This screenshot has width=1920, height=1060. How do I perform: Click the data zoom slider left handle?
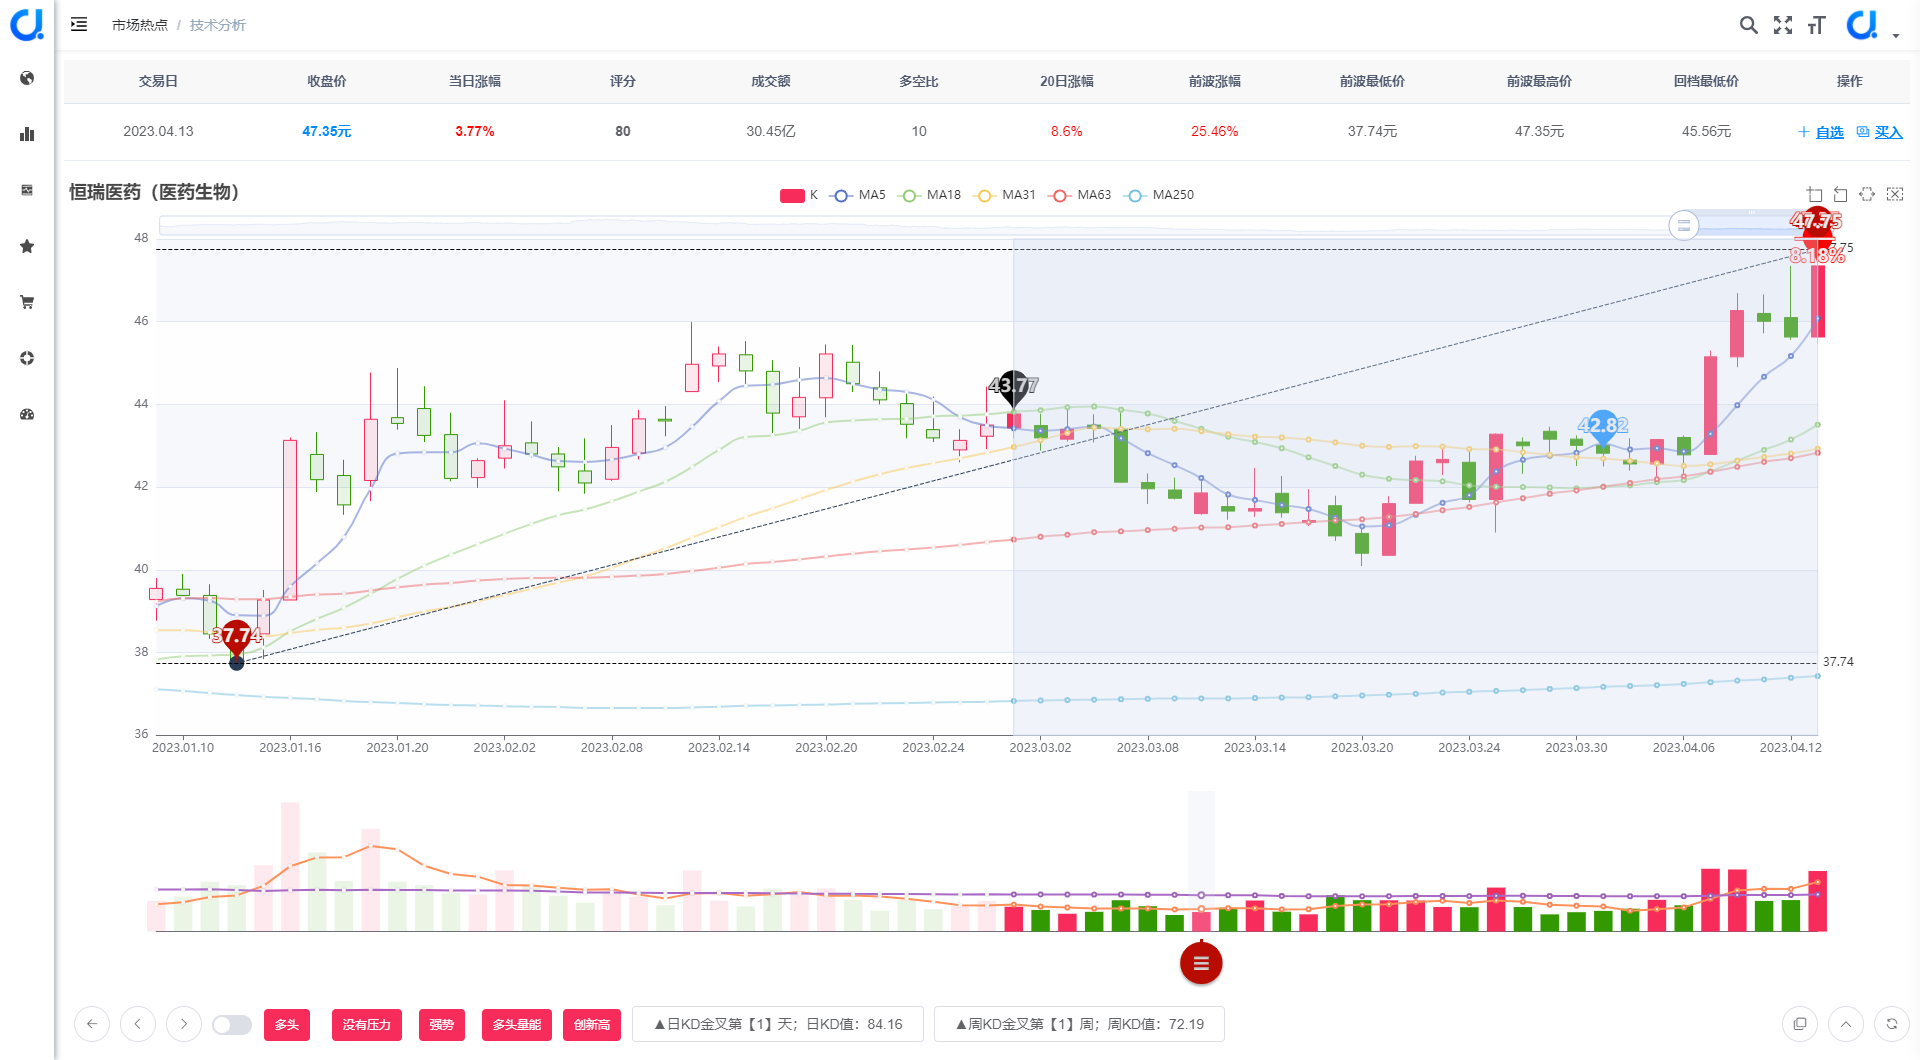1684,225
